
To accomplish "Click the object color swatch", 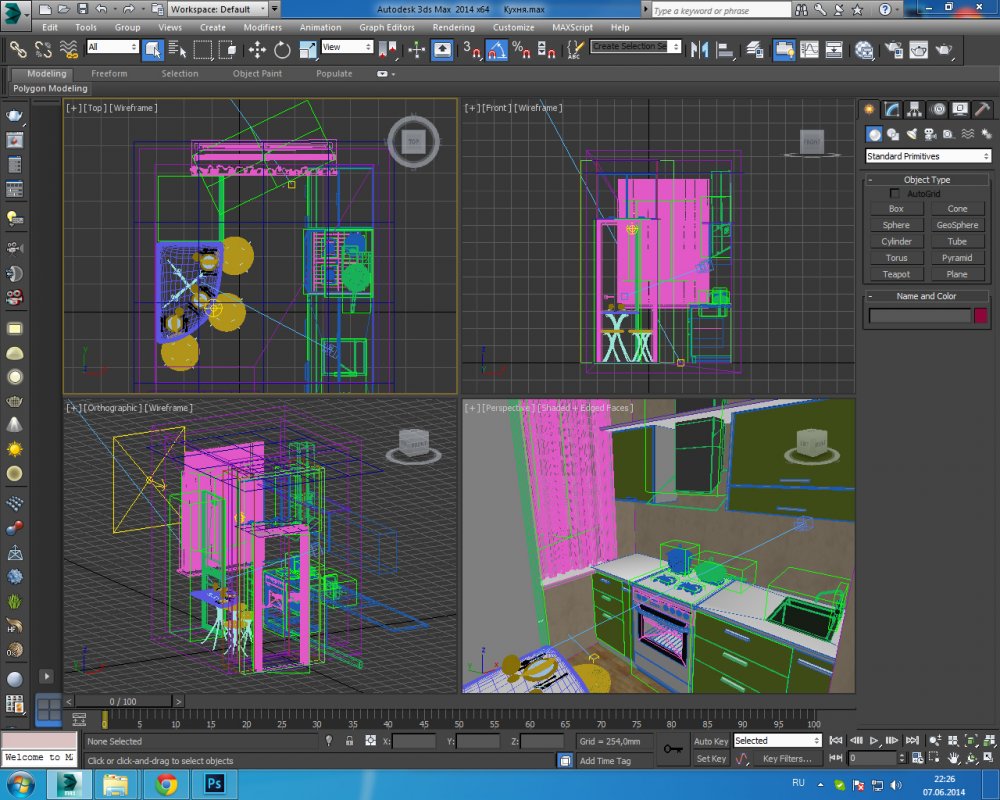I will 981,316.
